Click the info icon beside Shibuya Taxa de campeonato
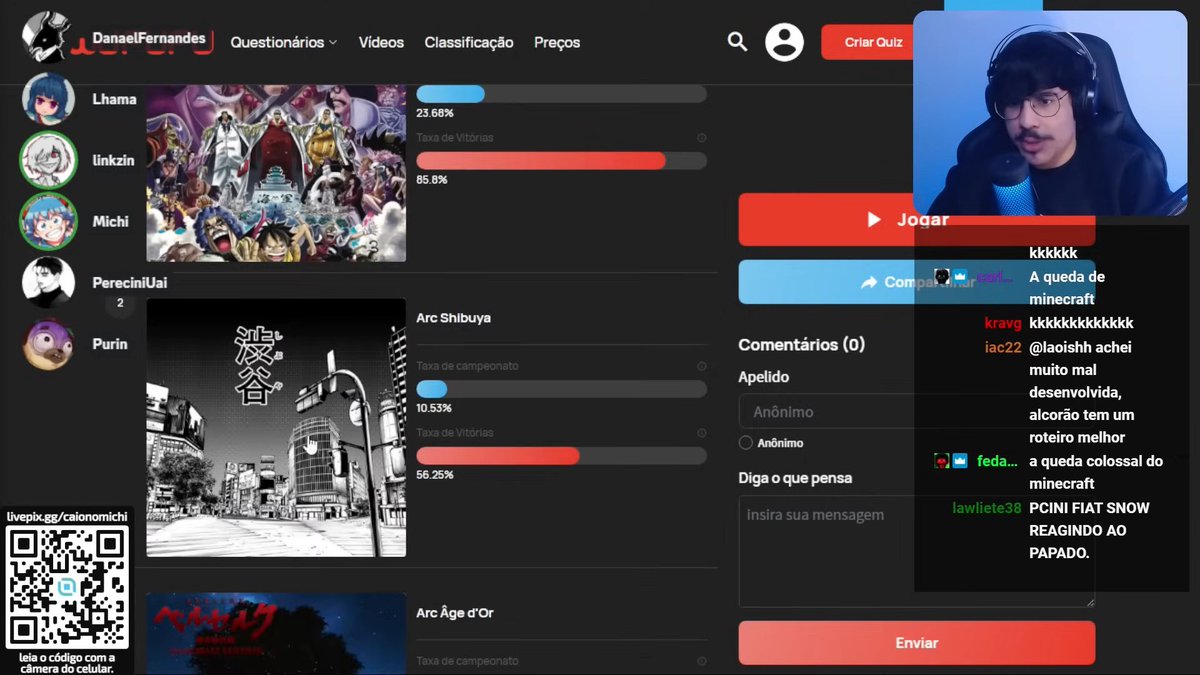 click(x=701, y=366)
